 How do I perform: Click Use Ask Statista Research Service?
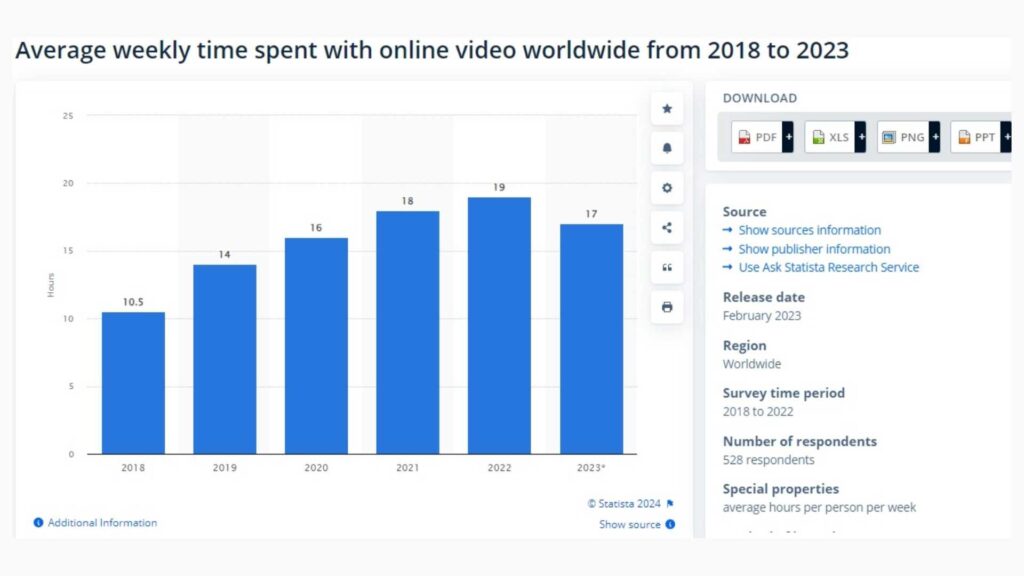point(828,267)
